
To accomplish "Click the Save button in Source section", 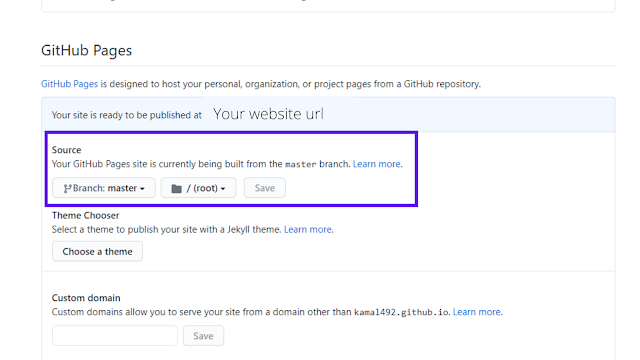I will tap(264, 188).
